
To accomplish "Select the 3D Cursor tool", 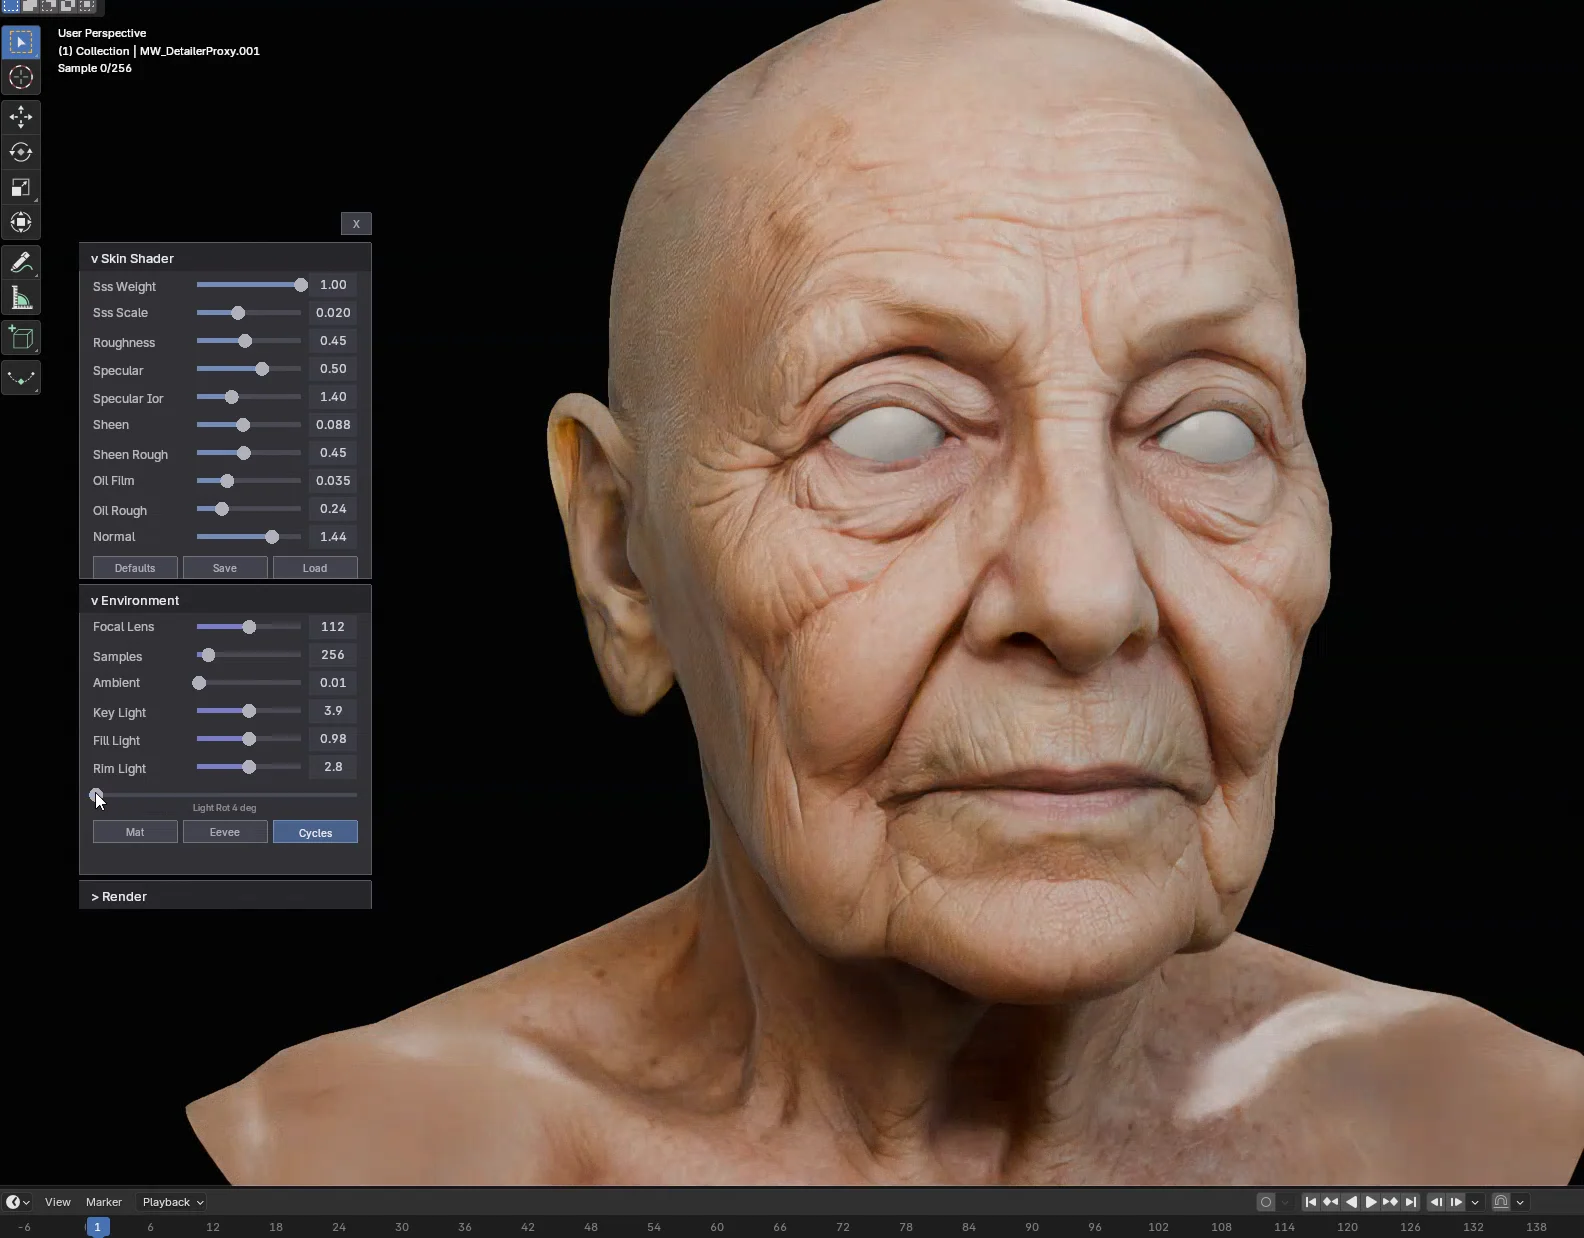I will [21, 77].
